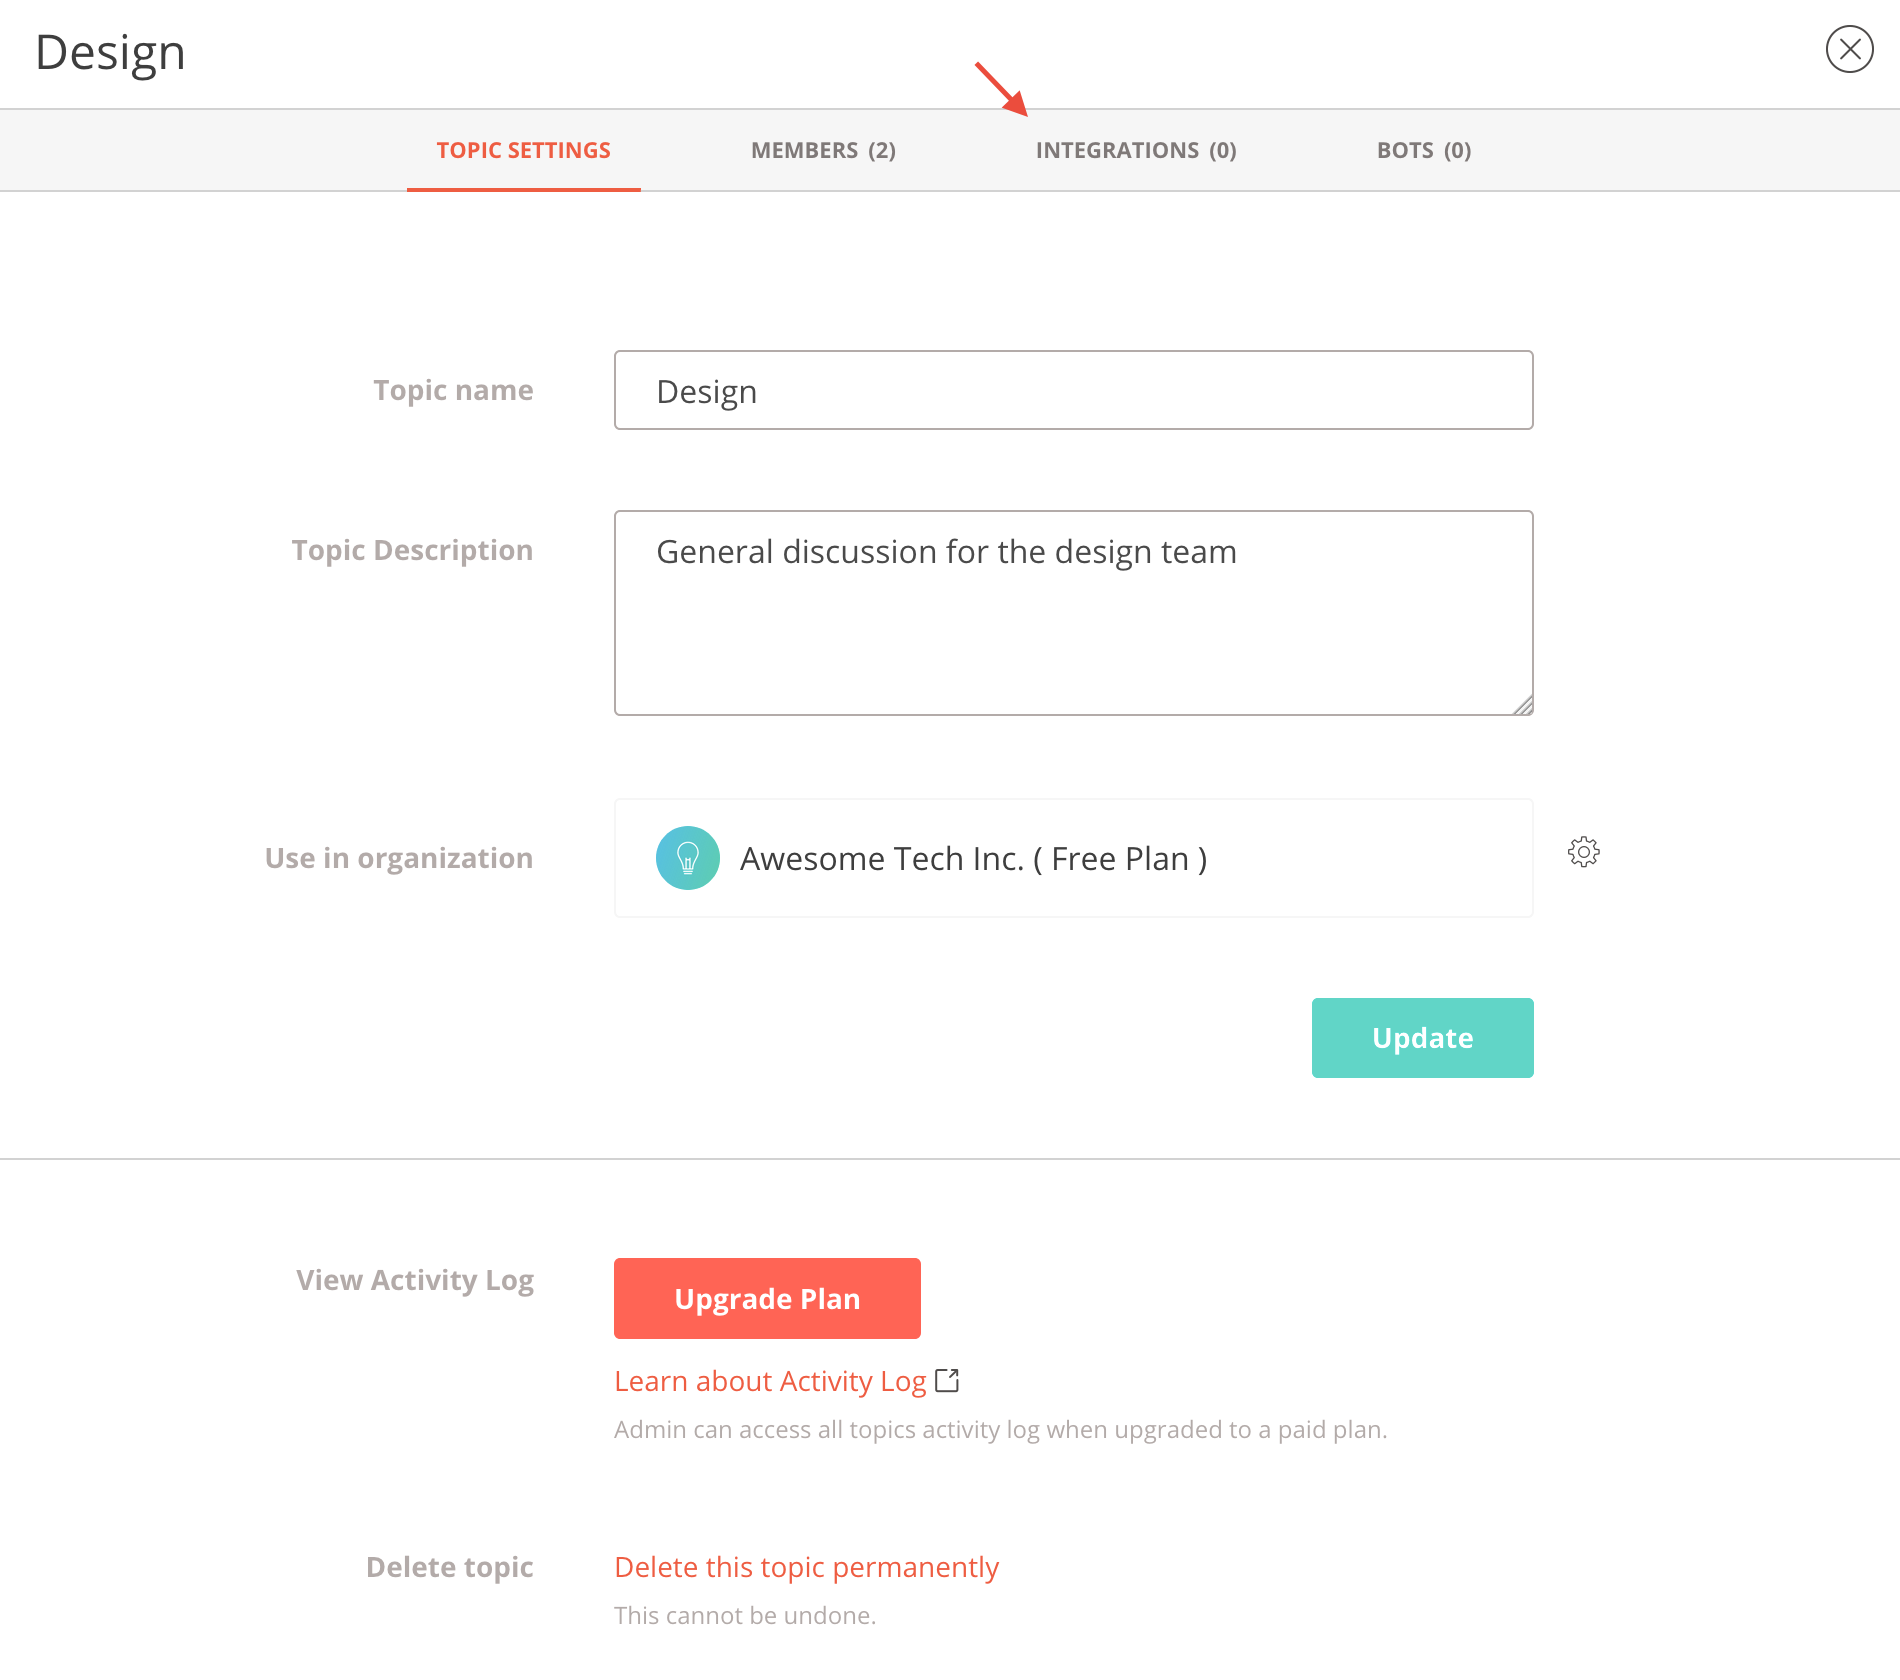Viewport: 1900px width, 1680px height.
Task: Click external link icon beside Activity Log
Action: point(947,1380)
